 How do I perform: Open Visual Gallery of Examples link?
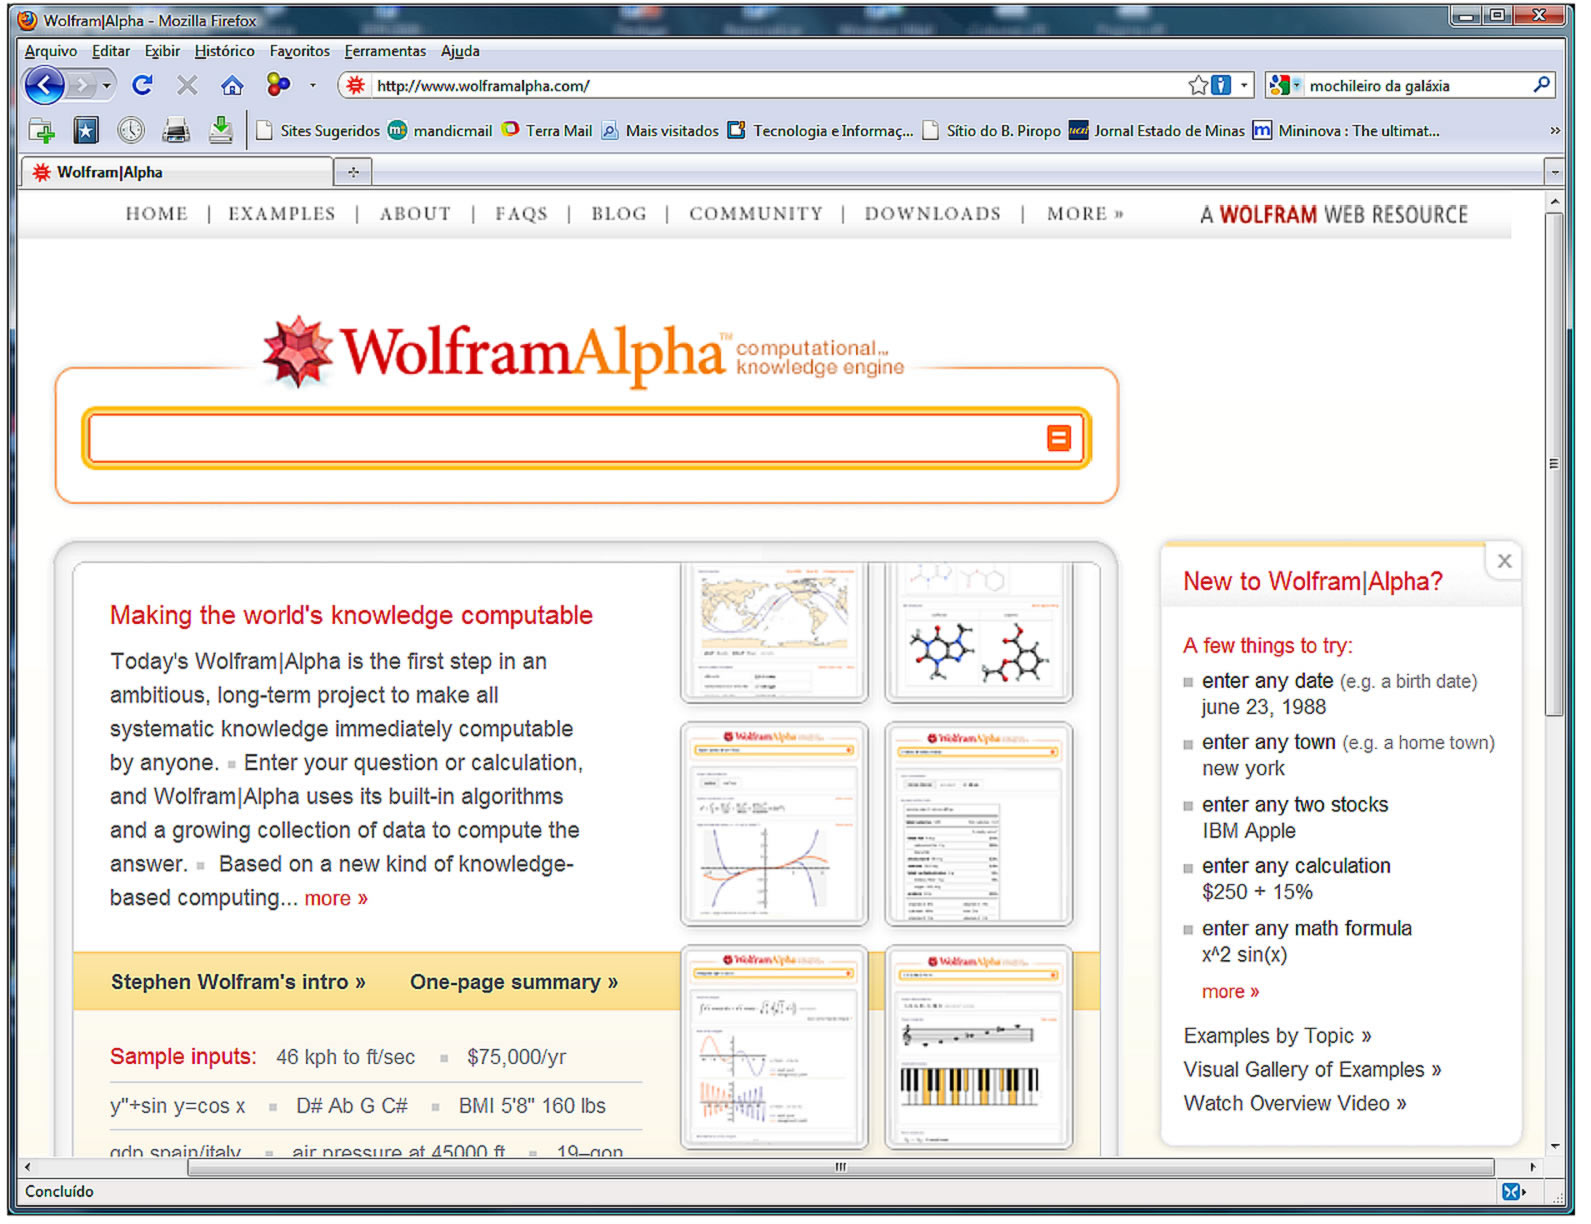(x=1312, y=1069)
